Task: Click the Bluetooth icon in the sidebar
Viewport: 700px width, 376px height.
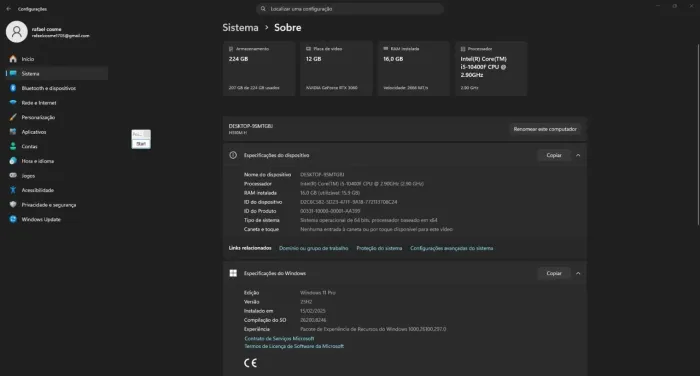Action: tap(13, 88)
